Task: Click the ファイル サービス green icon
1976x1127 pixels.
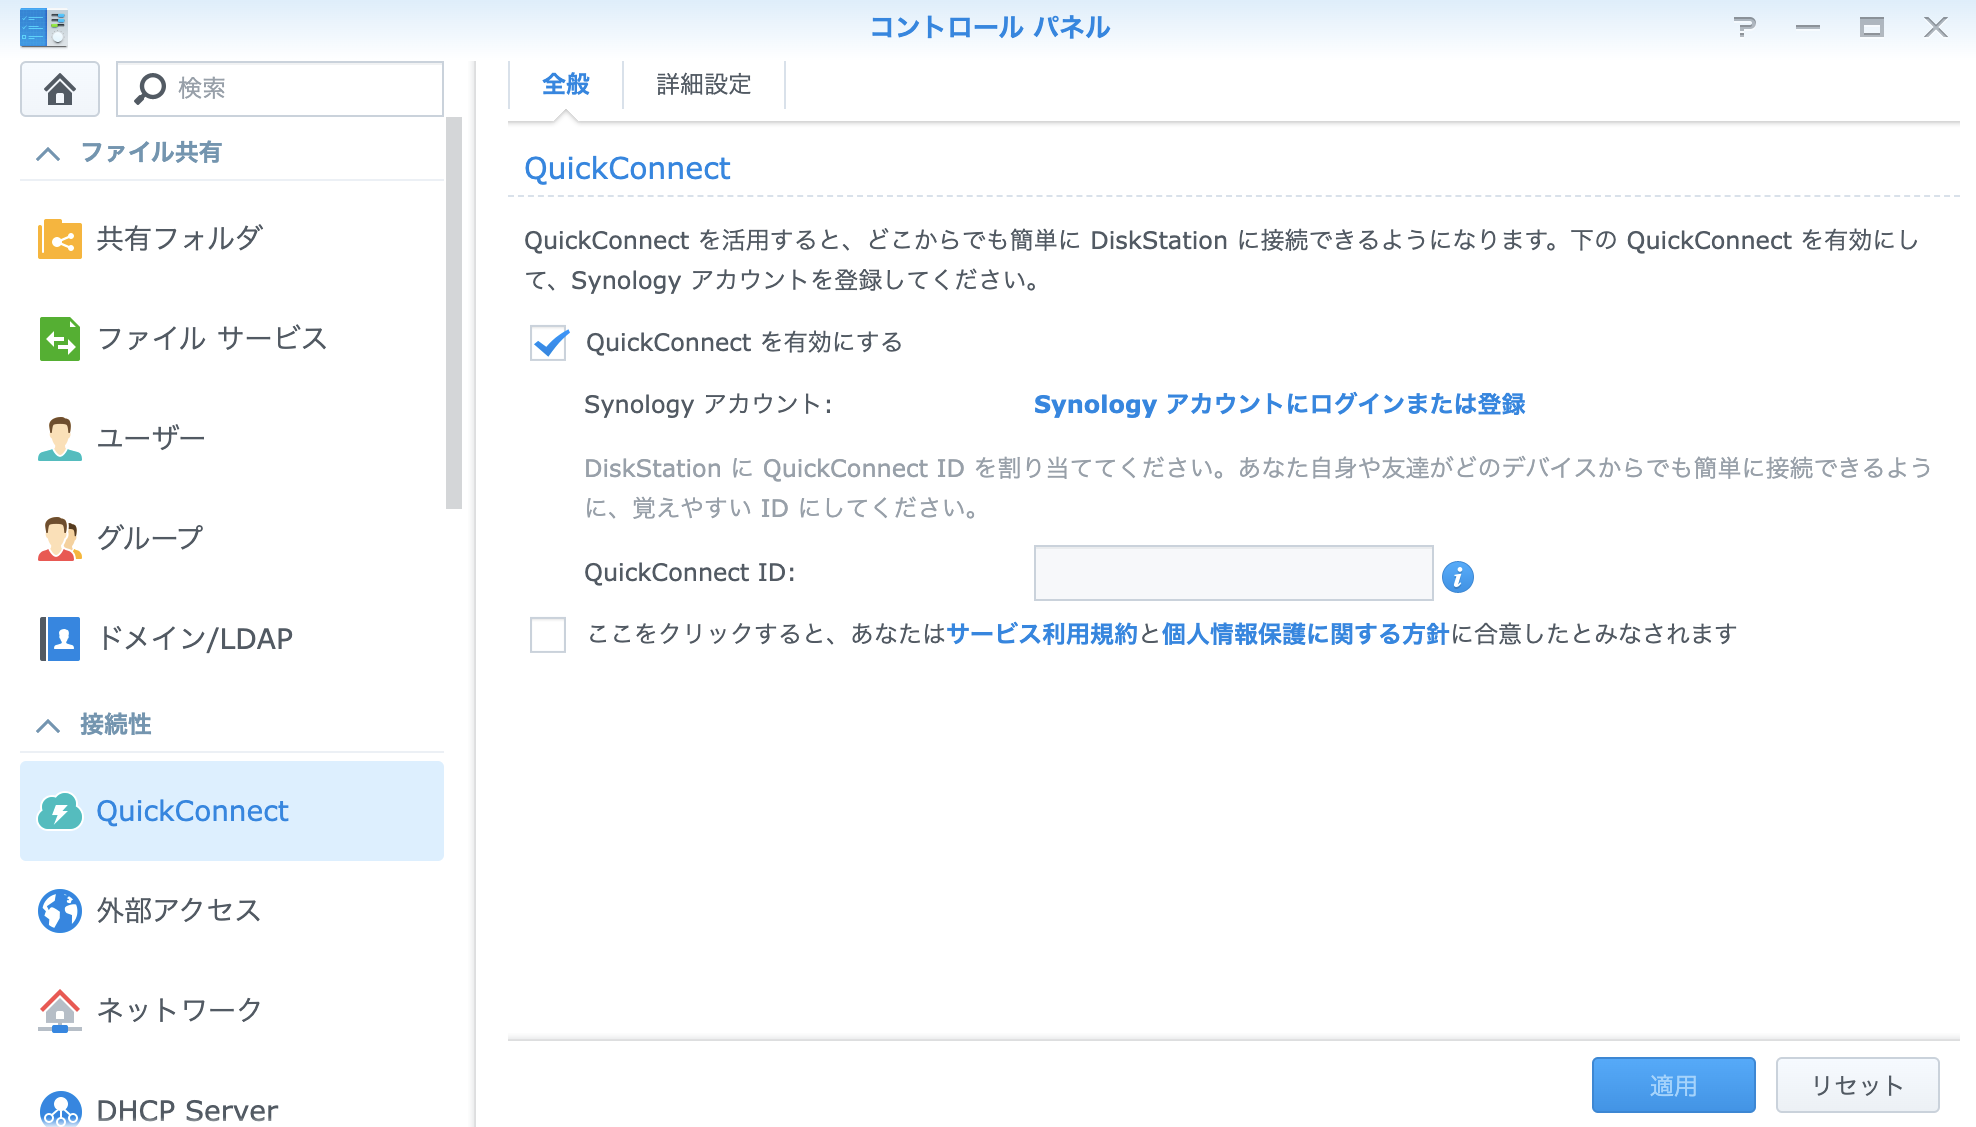Action: [x=60, y=339]
